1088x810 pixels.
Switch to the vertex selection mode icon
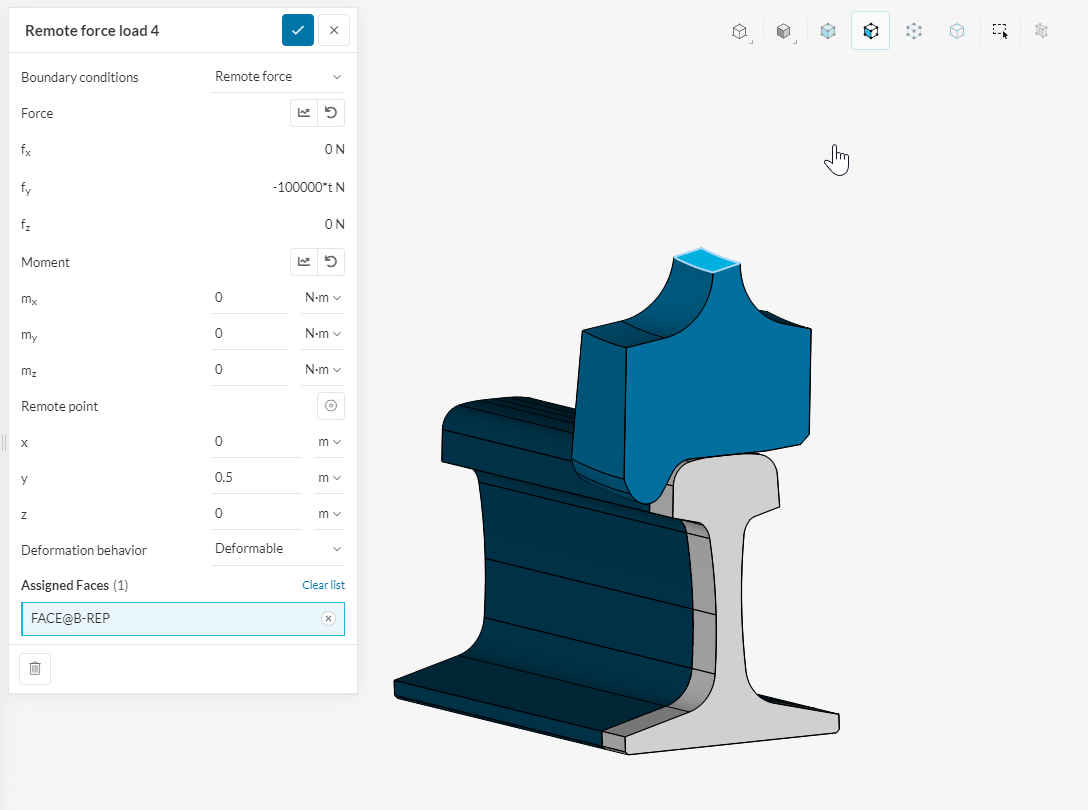coord(914,31)
